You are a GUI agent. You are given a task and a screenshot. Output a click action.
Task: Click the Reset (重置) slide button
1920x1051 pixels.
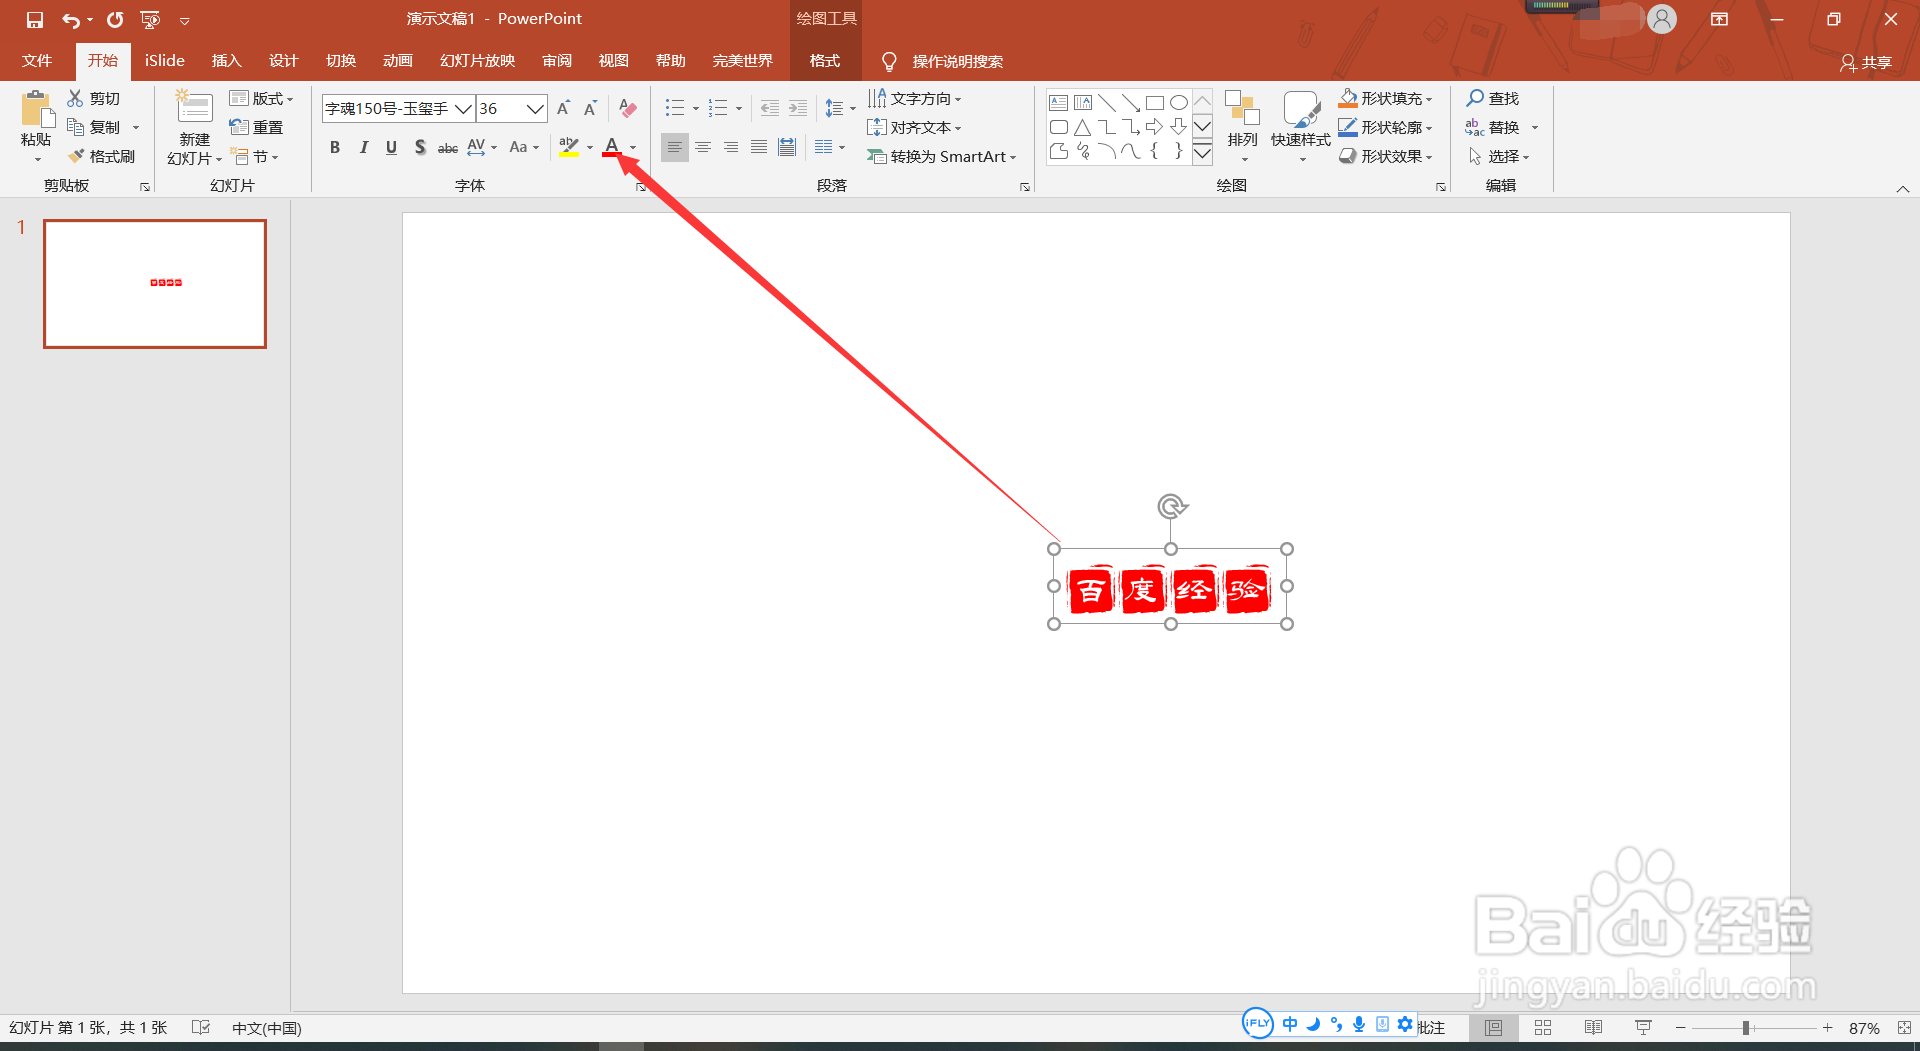256,127
